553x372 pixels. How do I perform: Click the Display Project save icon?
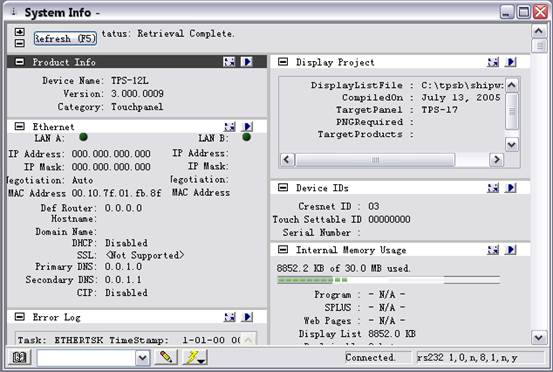[493, 62]
